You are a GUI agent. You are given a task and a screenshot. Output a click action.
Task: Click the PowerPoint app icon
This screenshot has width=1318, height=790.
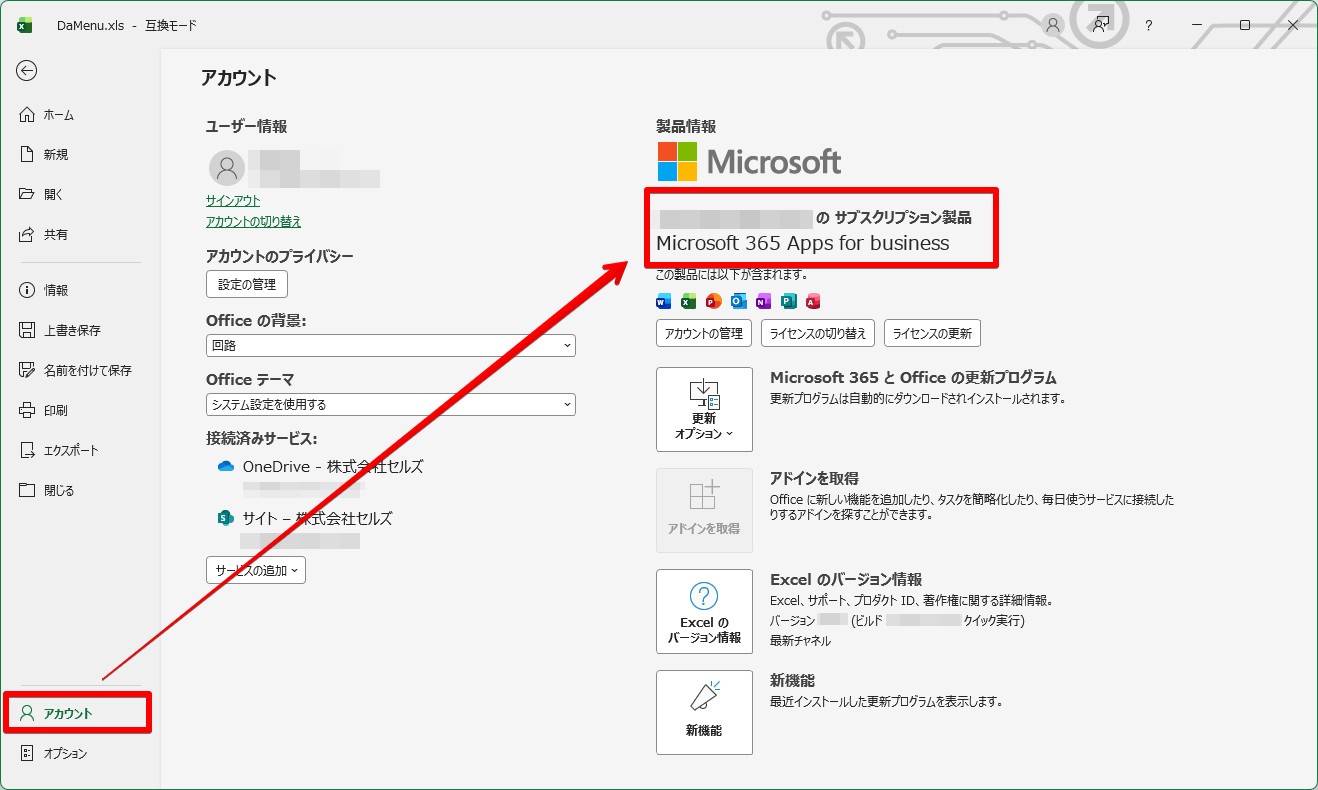713,301
